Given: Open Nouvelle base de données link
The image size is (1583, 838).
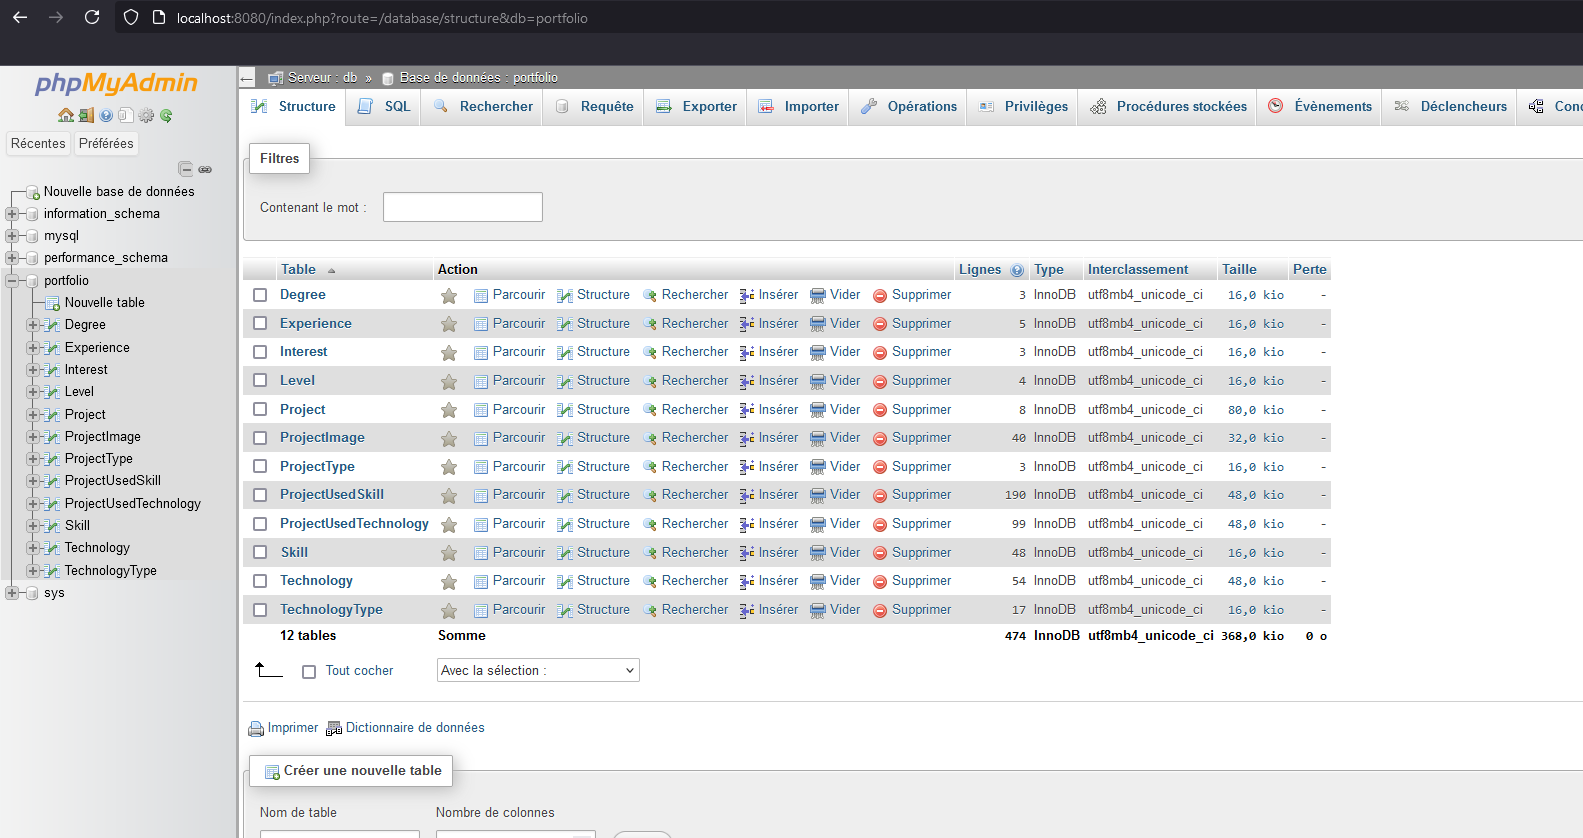Looking at the screenshot, I should 119,191.
